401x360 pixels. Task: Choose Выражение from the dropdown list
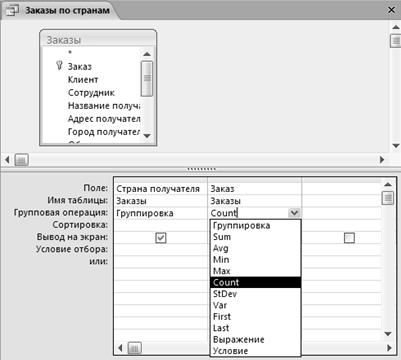click(x=255, y=339)
